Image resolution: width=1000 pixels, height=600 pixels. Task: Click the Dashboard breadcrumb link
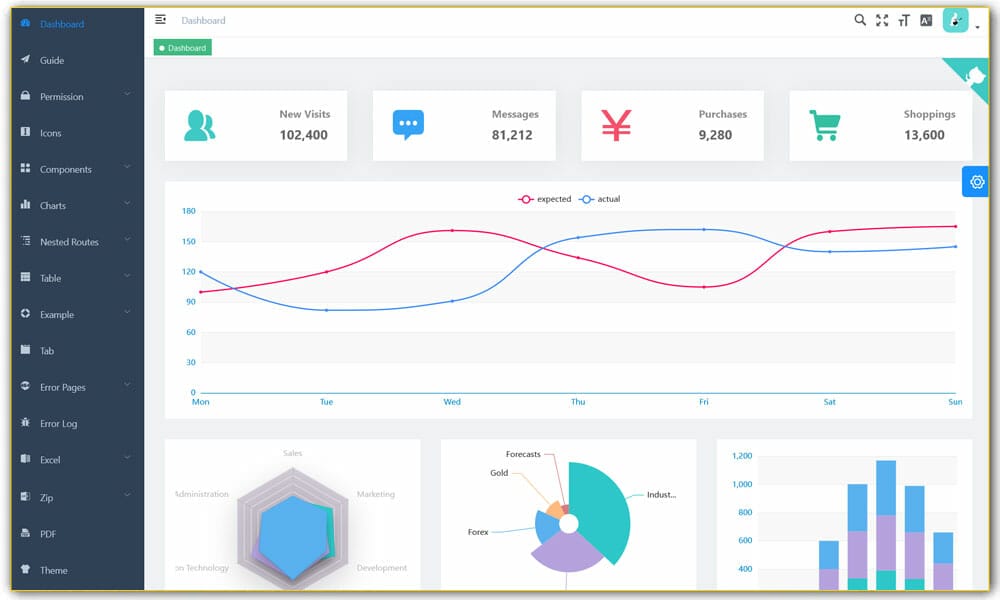pyautogui.click(x=204, y=19)
